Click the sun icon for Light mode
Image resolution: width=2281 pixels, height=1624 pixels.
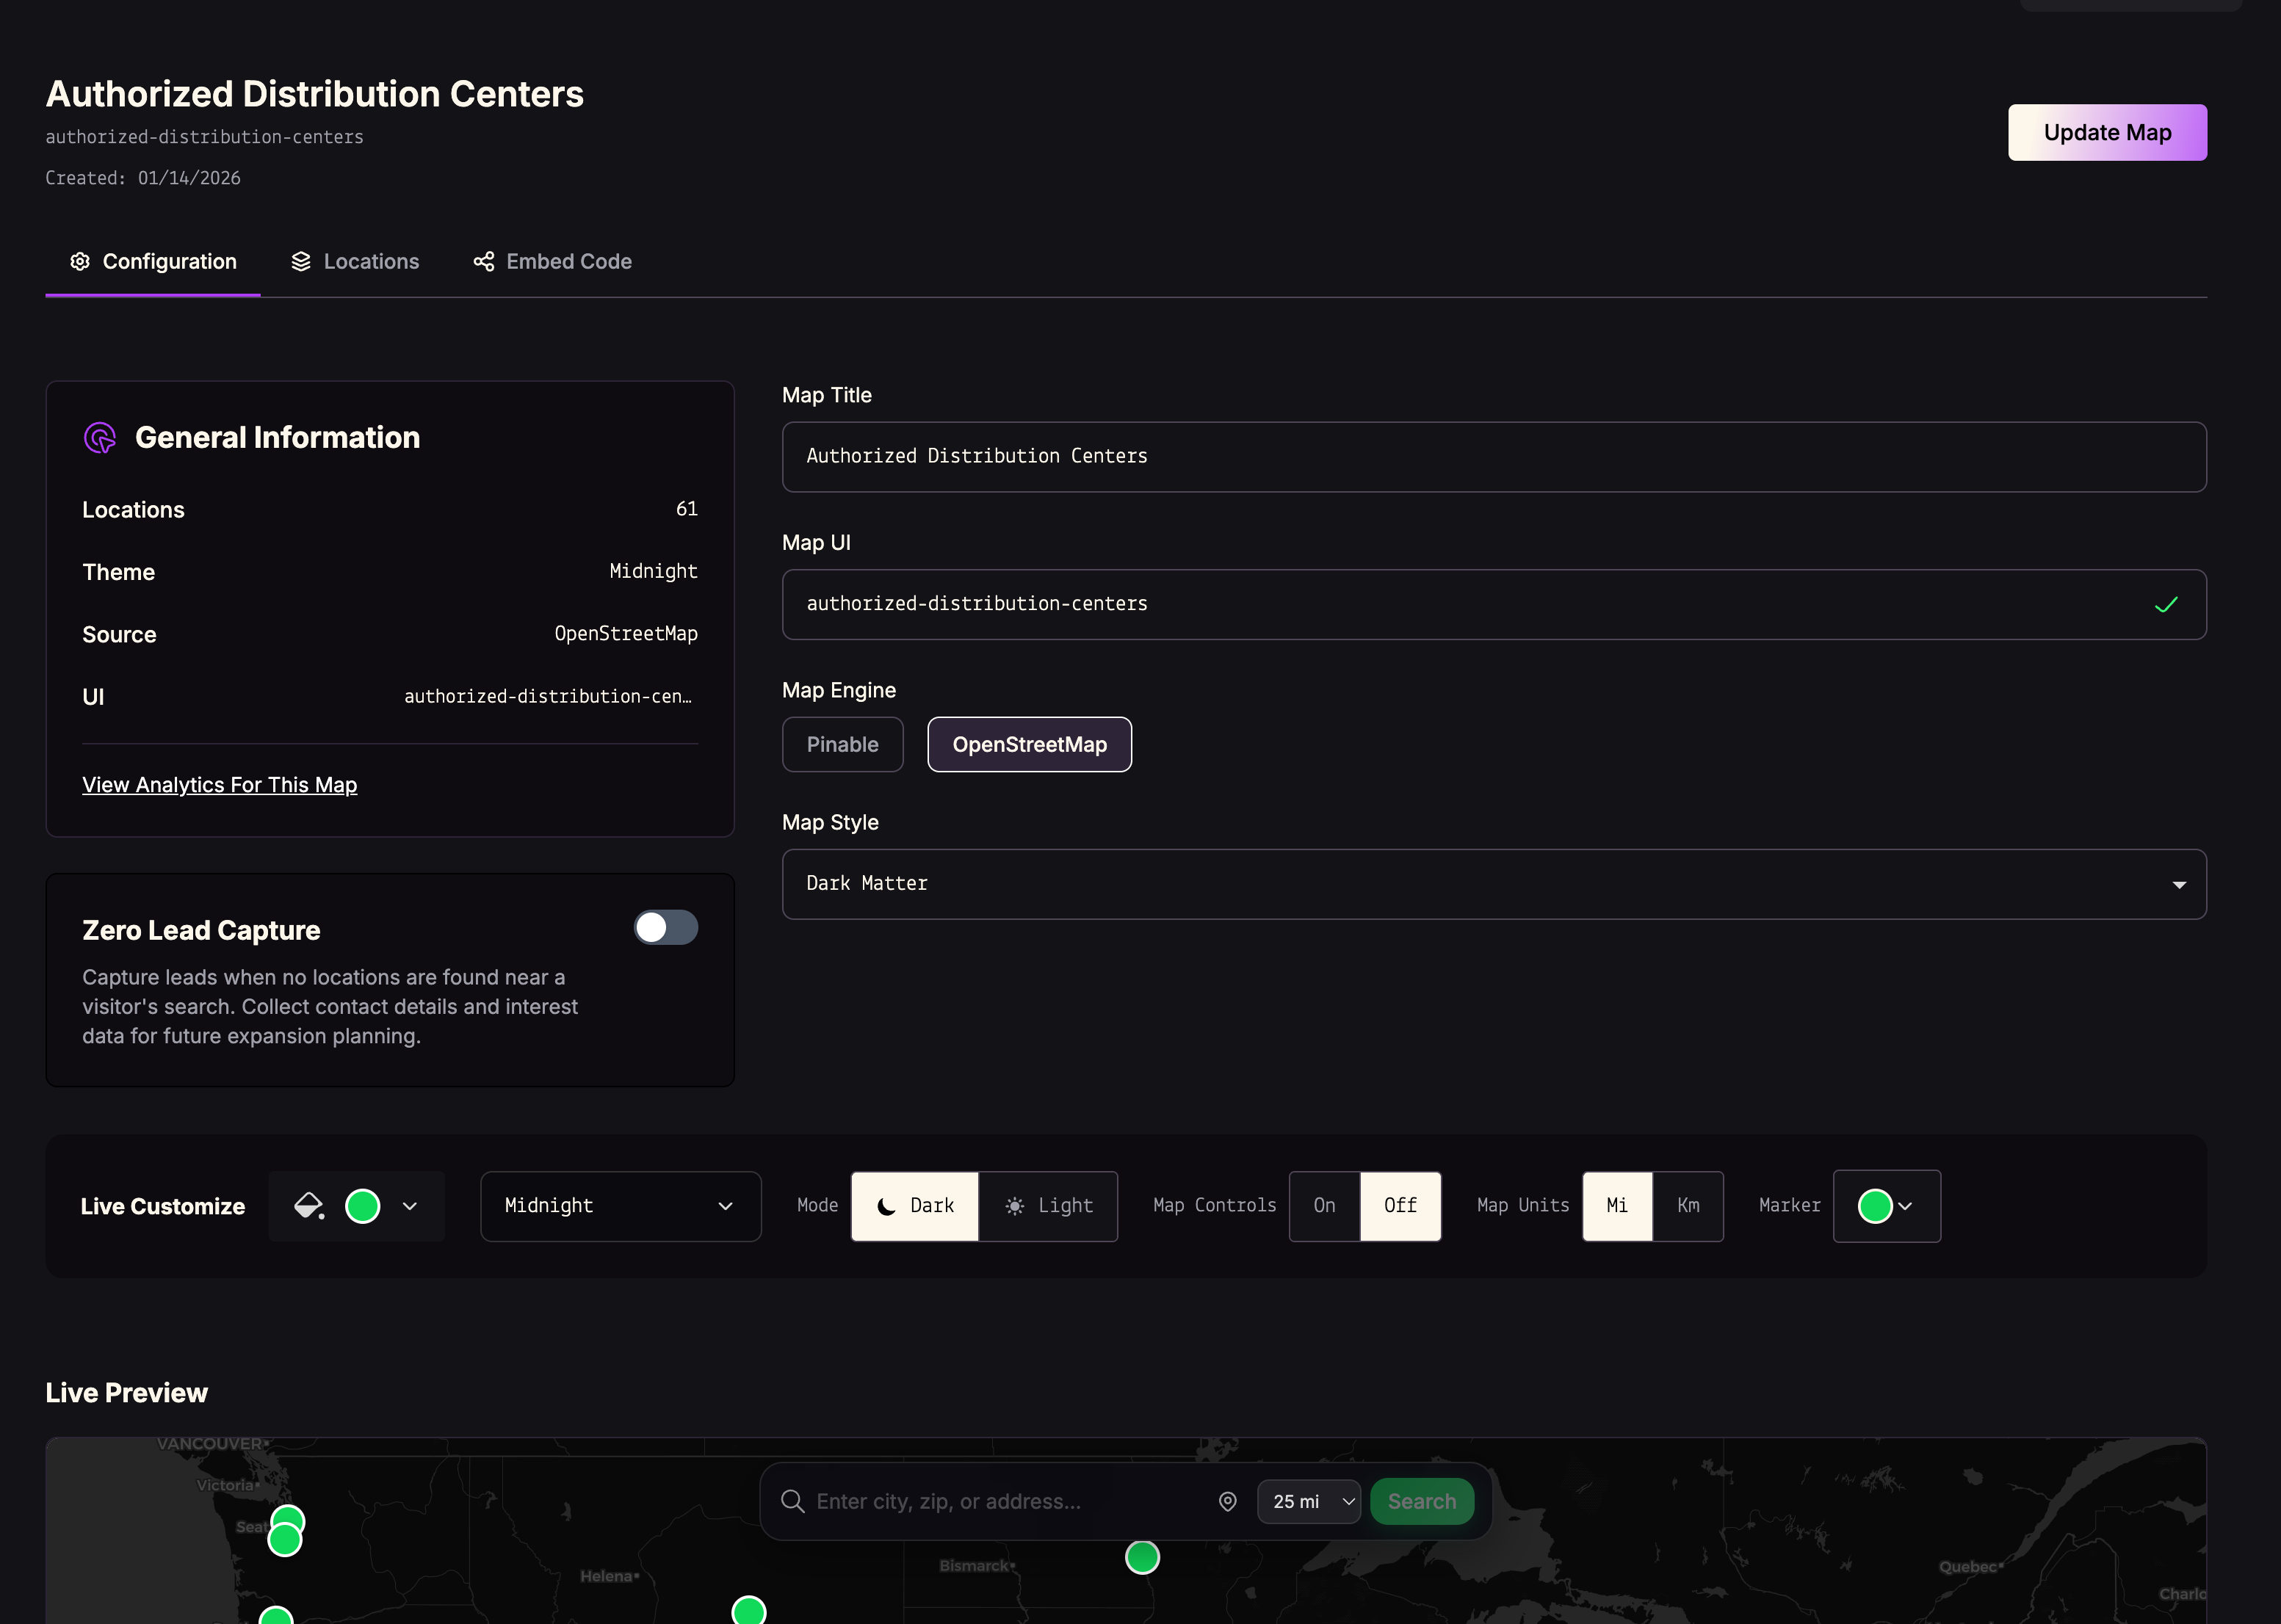pyautogui.click(x=1014, y=1207)
